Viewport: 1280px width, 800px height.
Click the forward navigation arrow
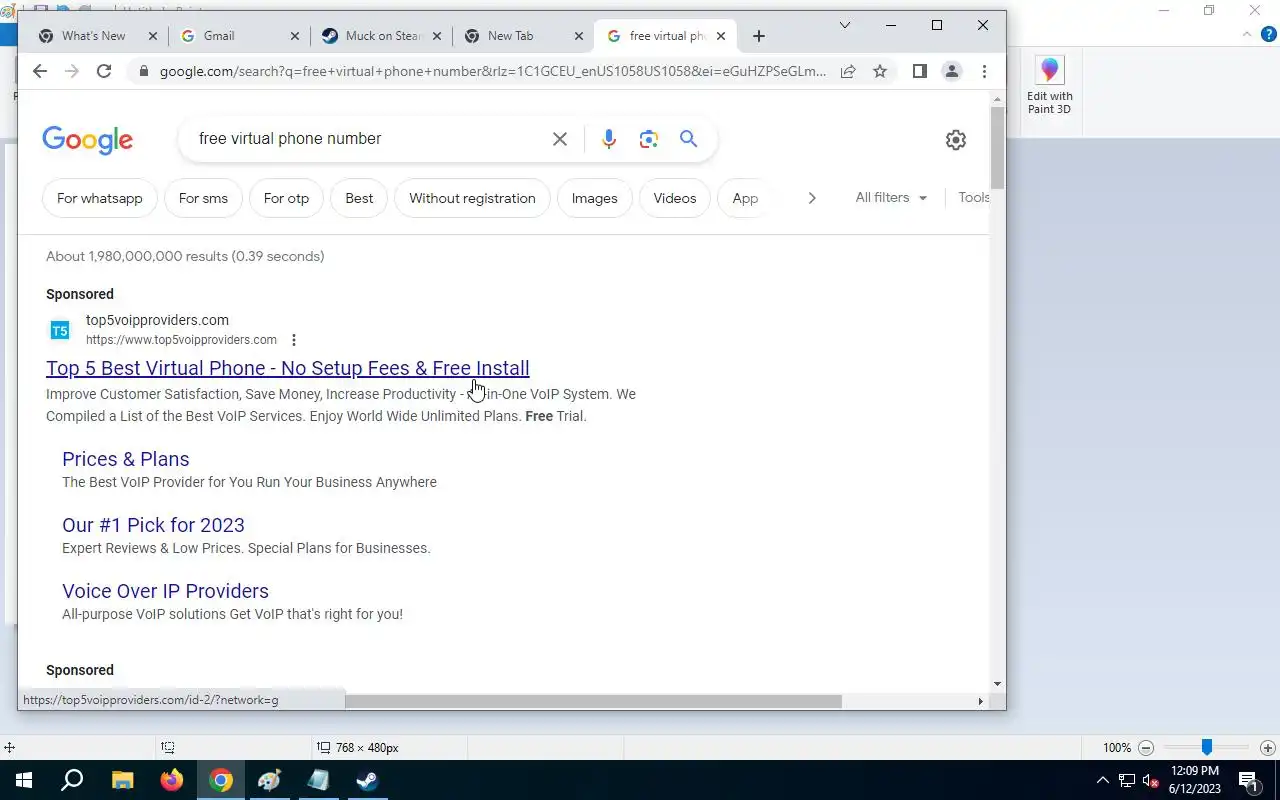pos(72,71)
